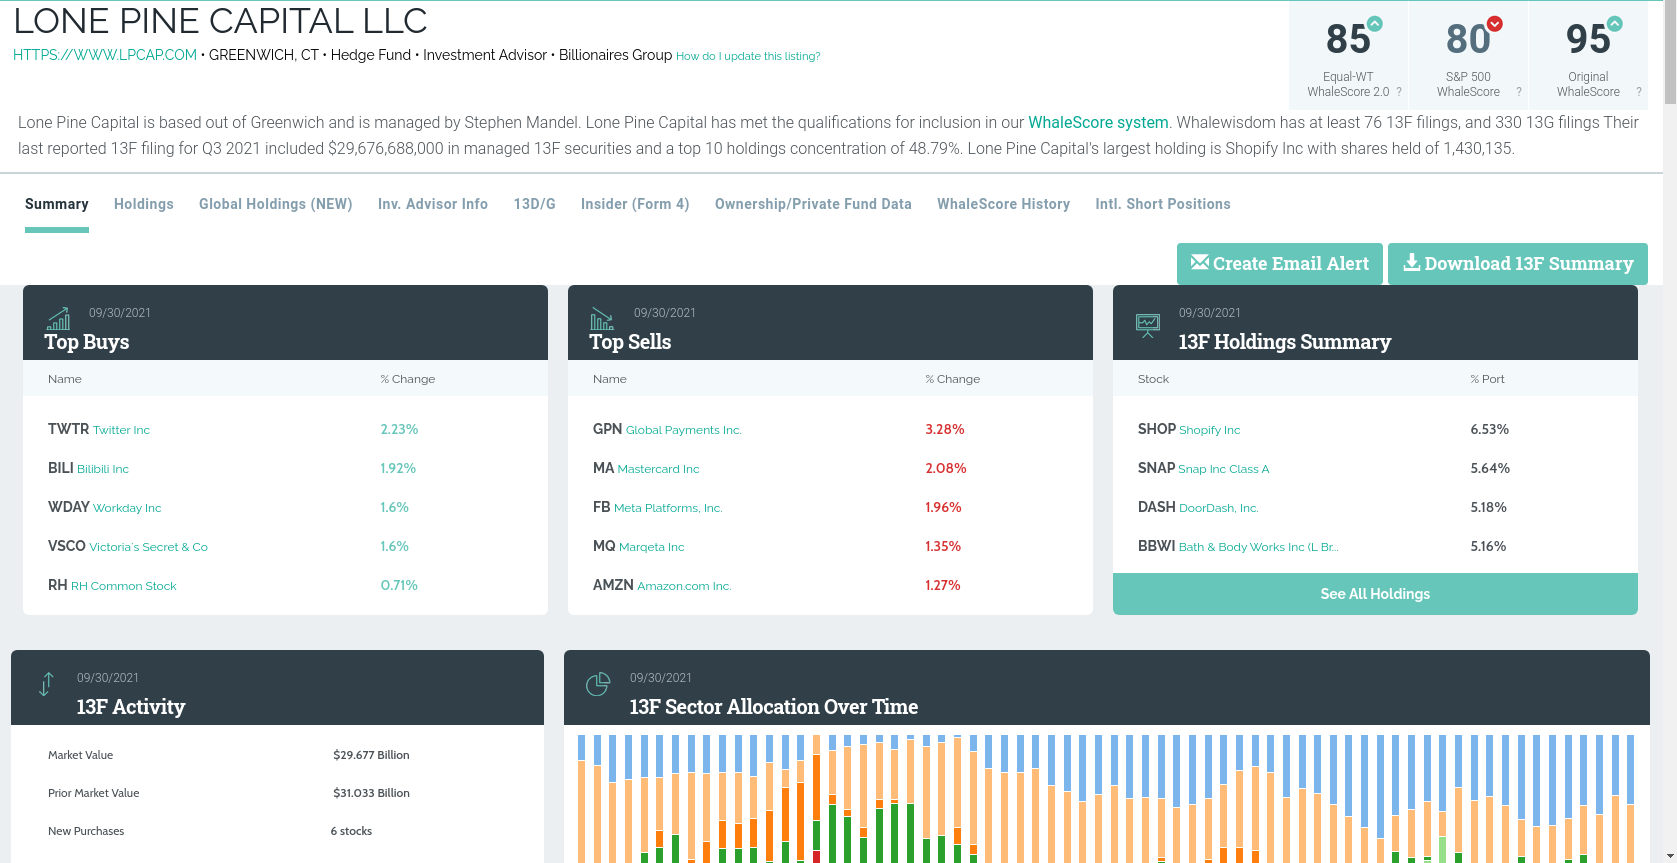Switch to the Insider (Form 4) tab
The width and height of the screenshot is (1677, 863).
pyautogui.click(x=635, y=204)
